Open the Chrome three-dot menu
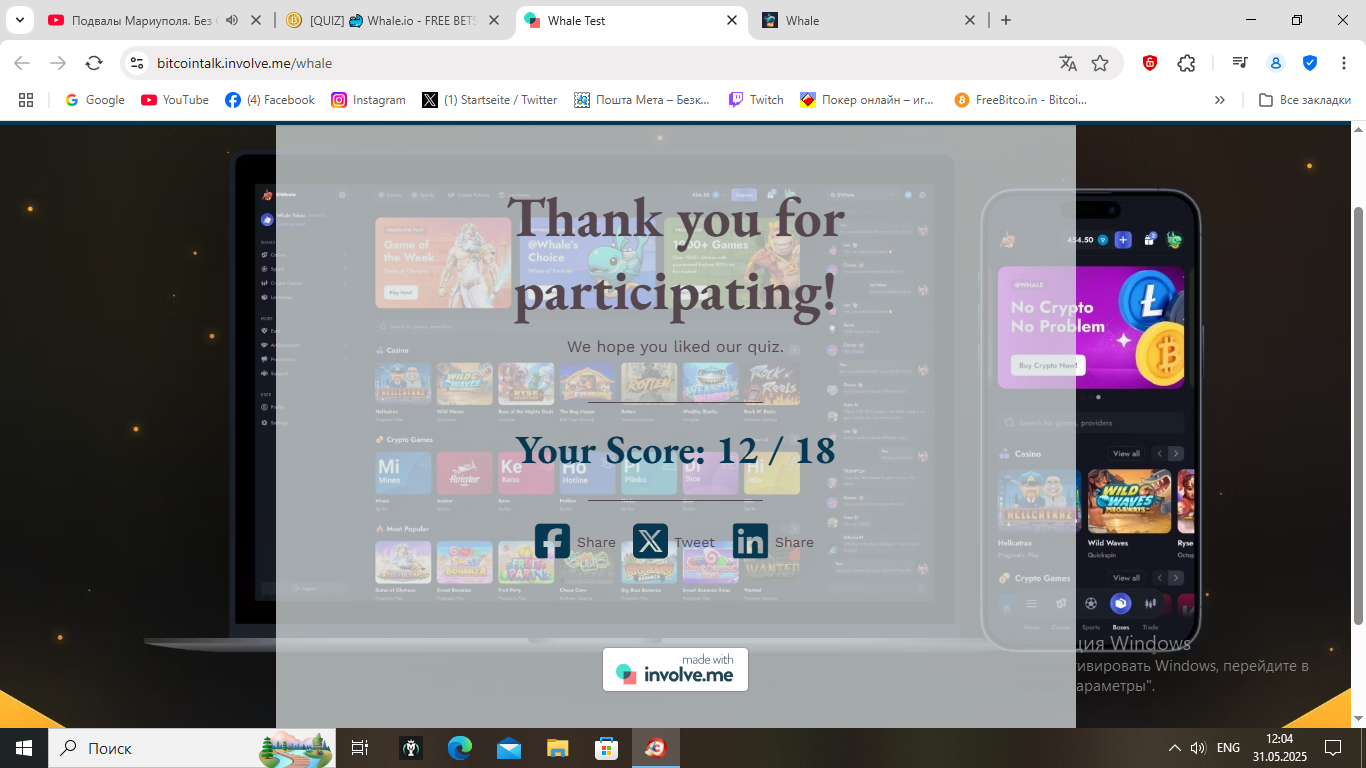Screen dimensions: 1366x768 pos(1343,63)
